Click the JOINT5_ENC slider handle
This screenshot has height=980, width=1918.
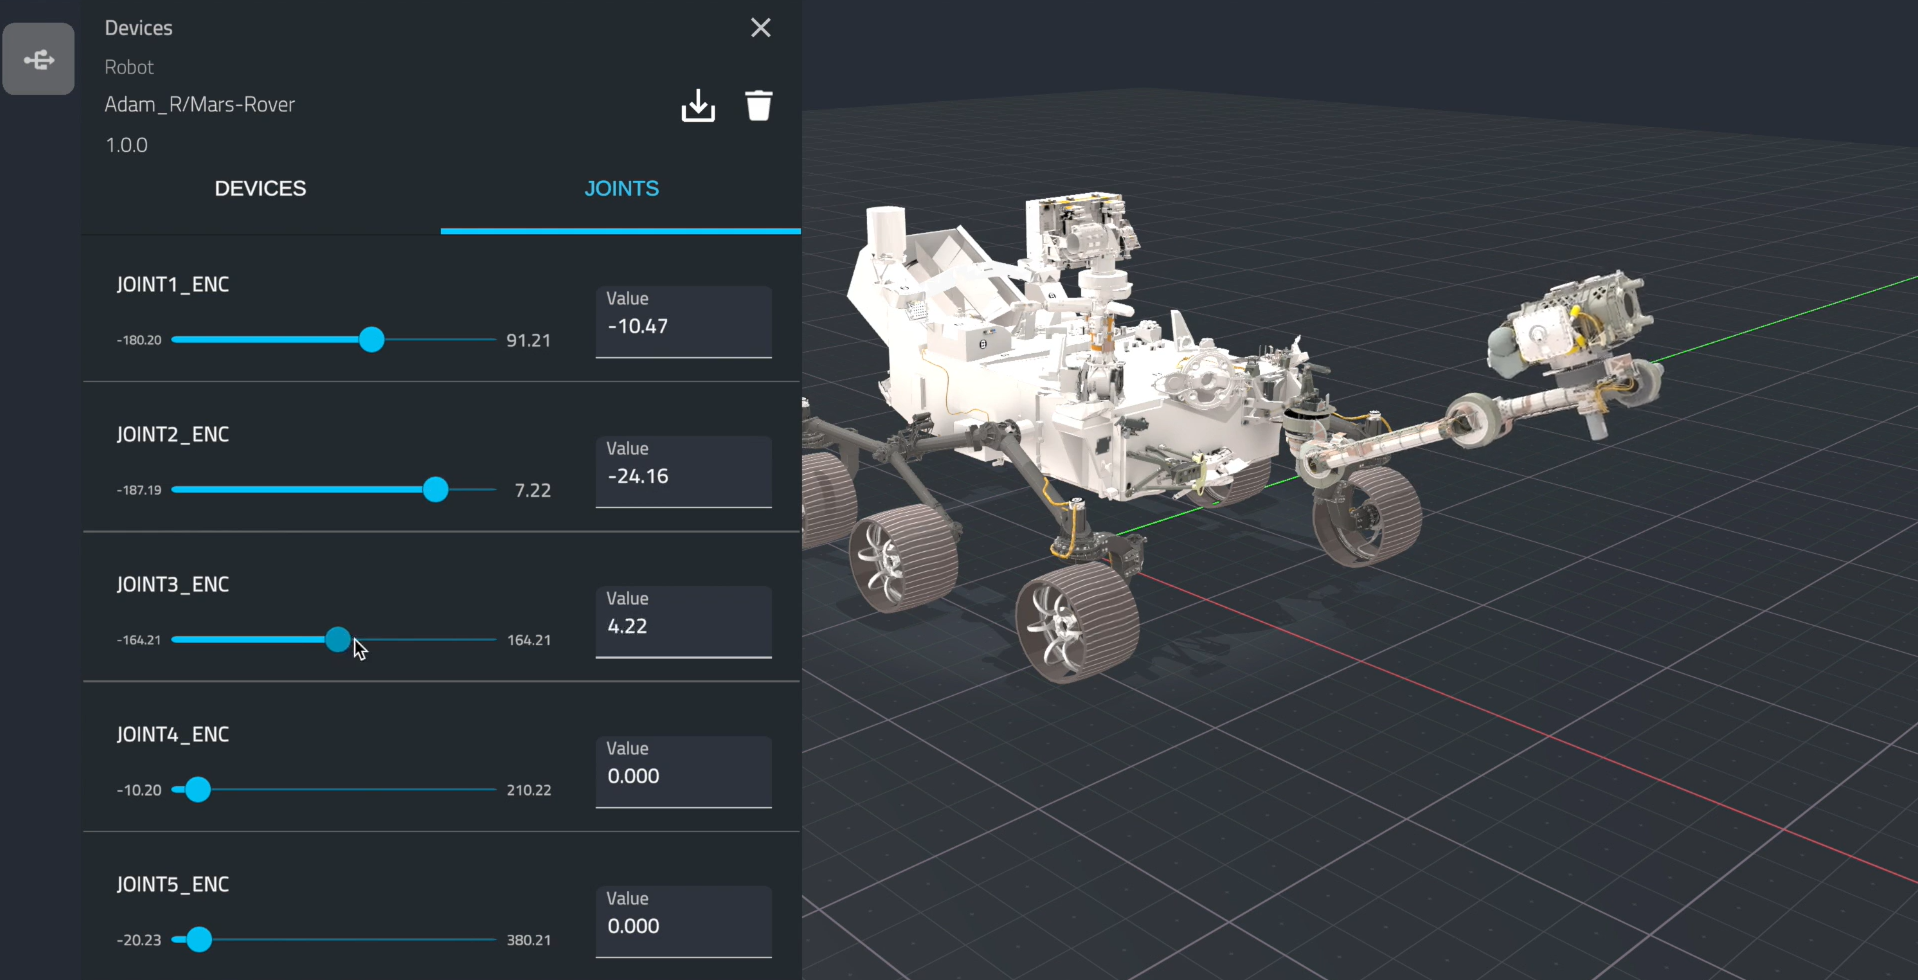point(199,940)
